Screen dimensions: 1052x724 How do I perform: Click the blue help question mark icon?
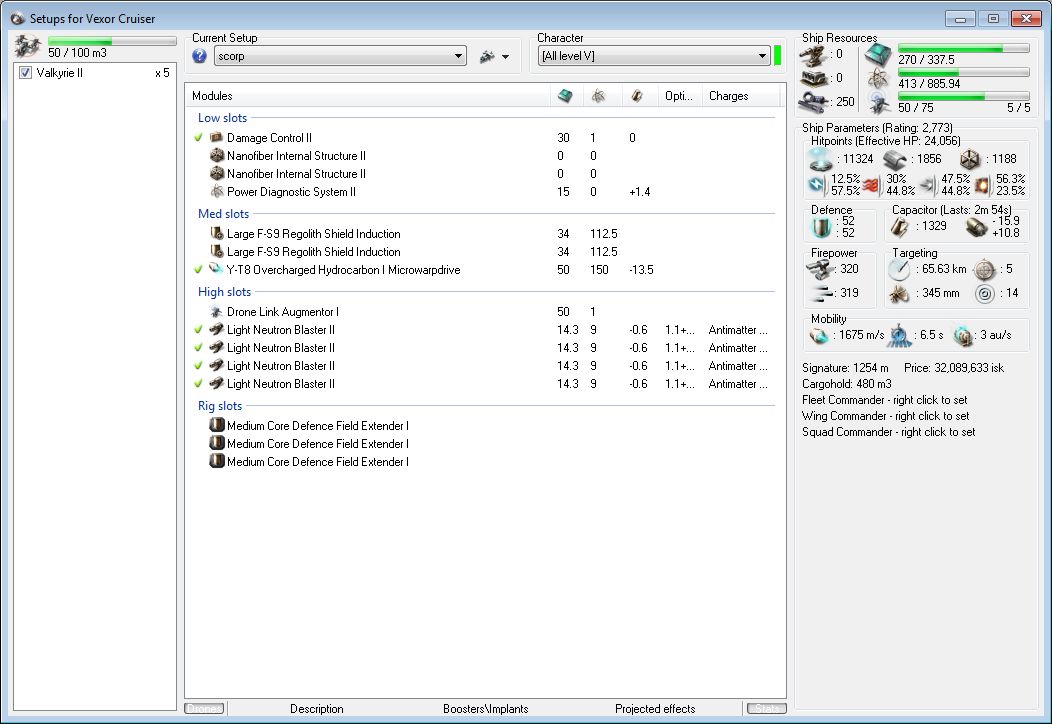click(x=199, y=56)
